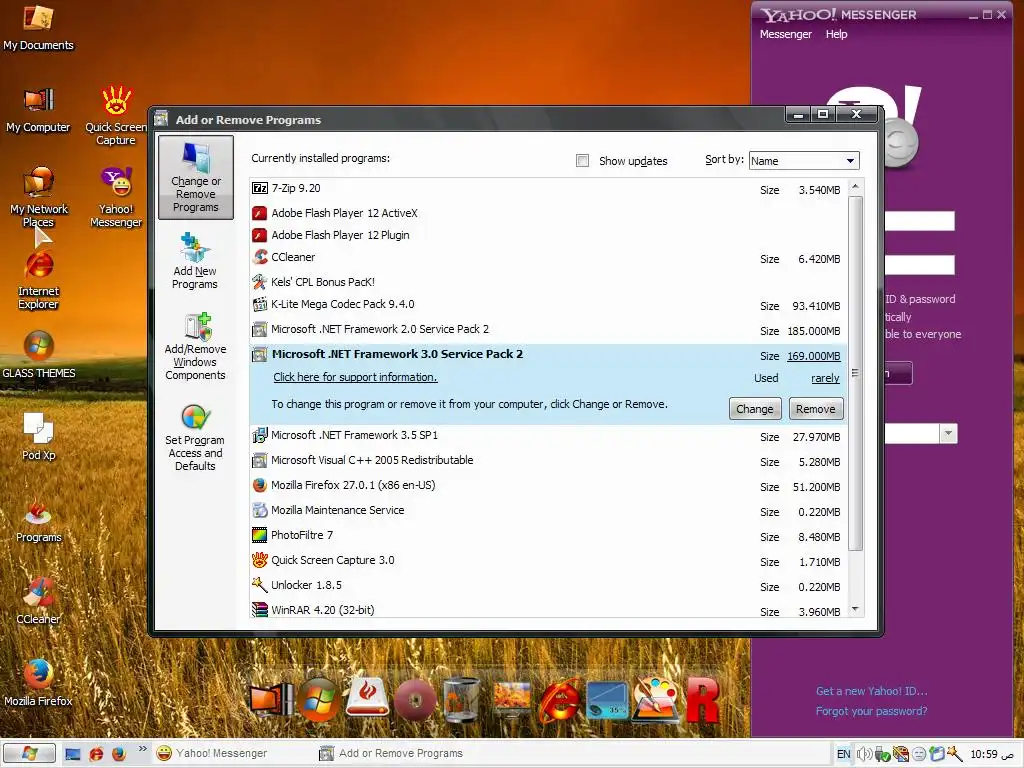1024x768 pixels.
Task: Click the program list scroll down arrow
Action: pyautogui.click(x=856, y=610)
